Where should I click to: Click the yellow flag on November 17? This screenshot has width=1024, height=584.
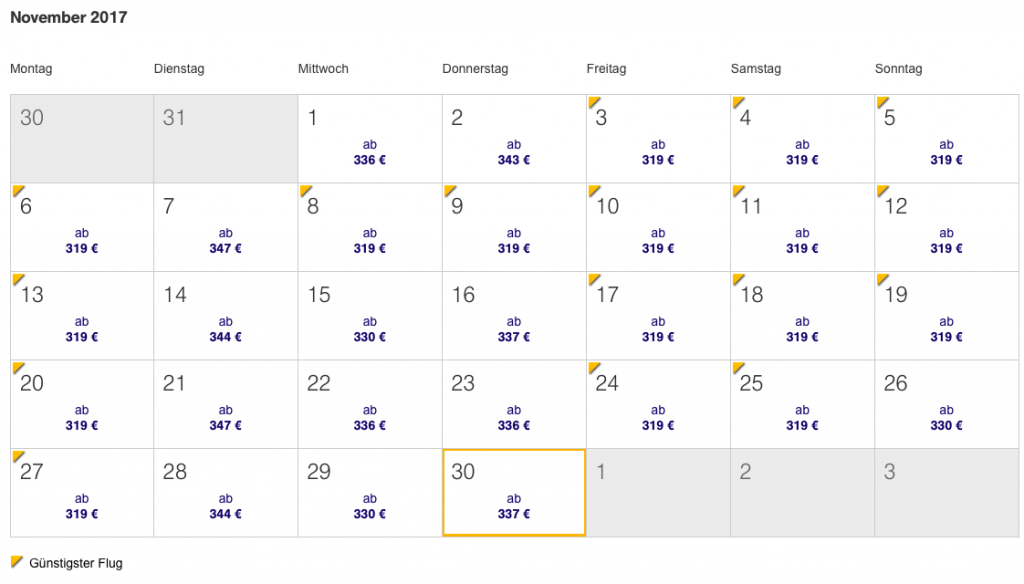tap(594, 279)
